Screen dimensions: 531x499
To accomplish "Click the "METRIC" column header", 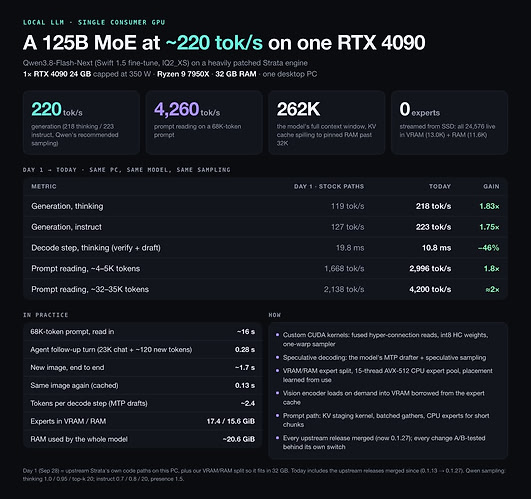I will pyautogui.click(x=44, y=187).
